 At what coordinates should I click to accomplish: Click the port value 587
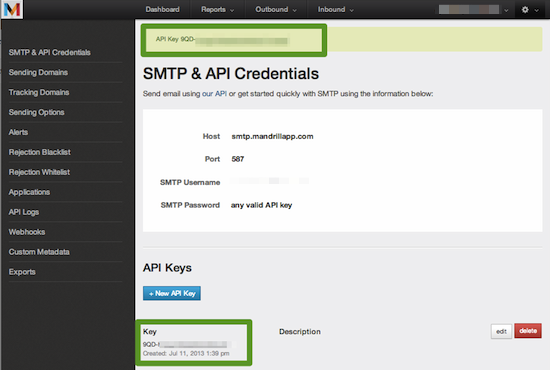point(237,159)
